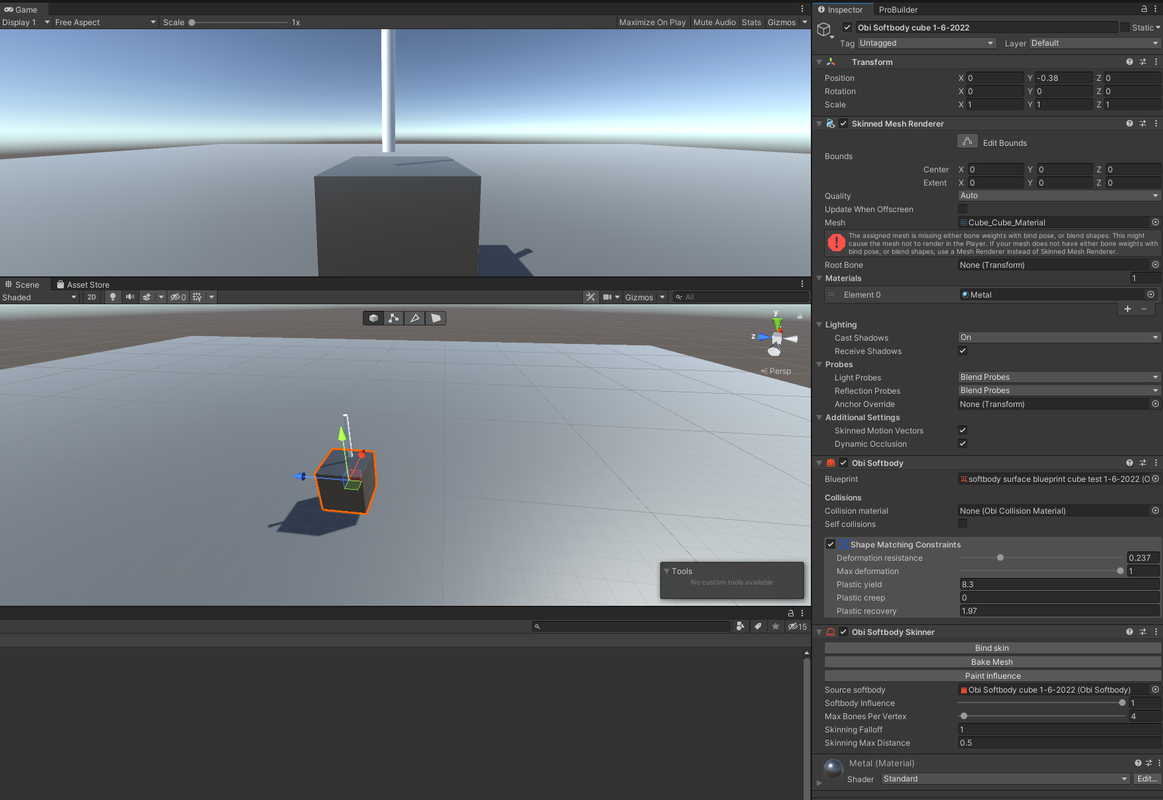The height and width of the screenshot is (800, 1163).
Task: Toggle scene grid visibility icon
Action: (x=197, y=297)
